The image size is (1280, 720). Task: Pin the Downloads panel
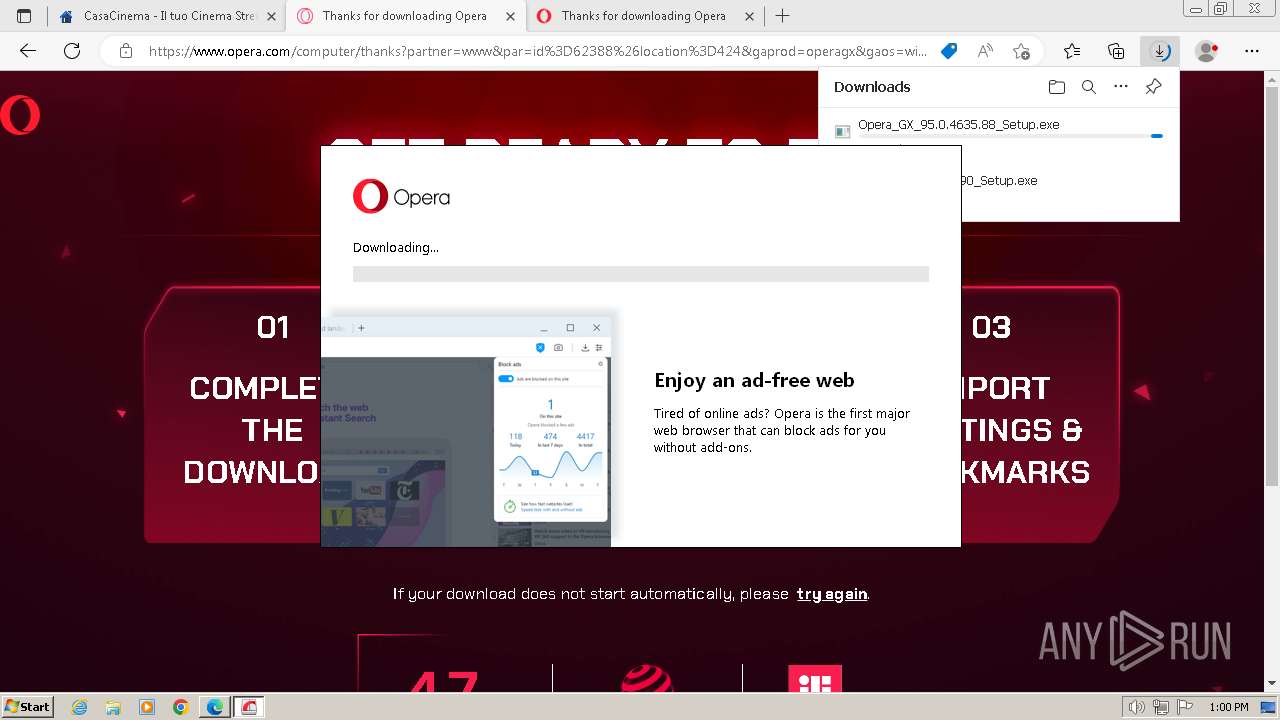point(1153,87)
